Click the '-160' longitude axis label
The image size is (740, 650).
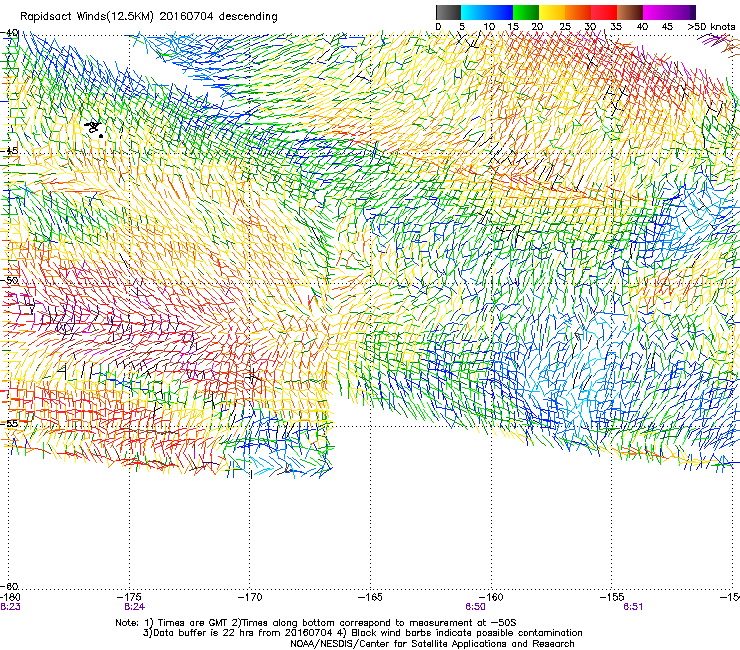[x=490, y=597]
